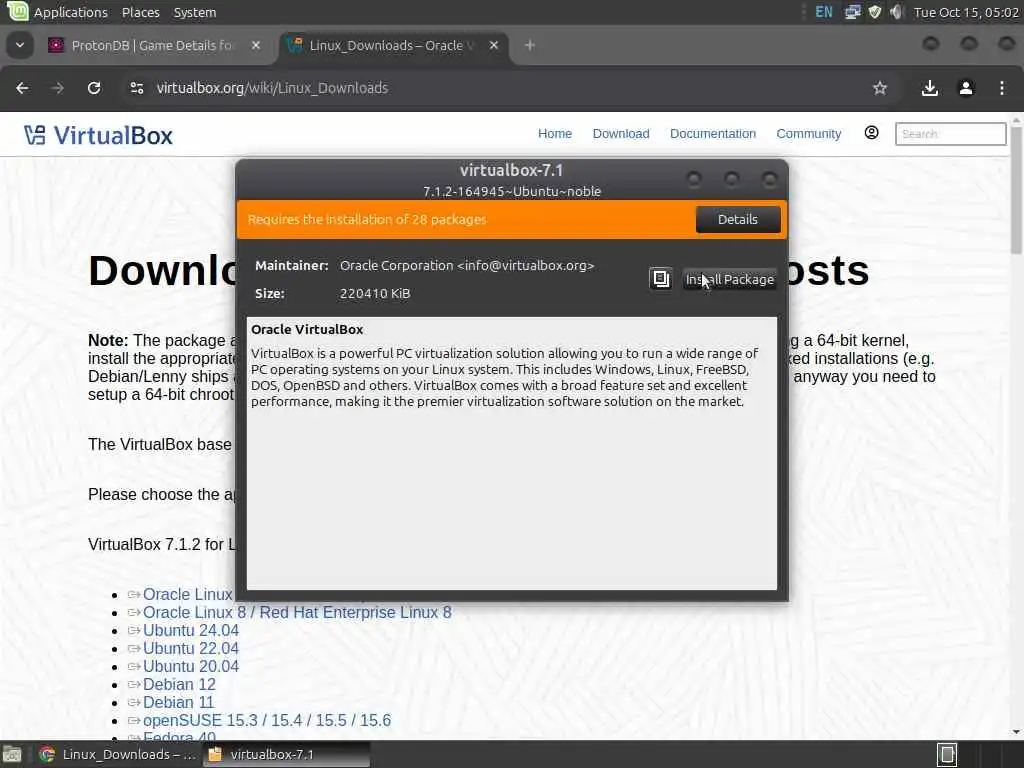Viewport: 1024px width, 768px height.
Task: Open the Ubuntu 22.04 download link
Action: click(191, 648)
